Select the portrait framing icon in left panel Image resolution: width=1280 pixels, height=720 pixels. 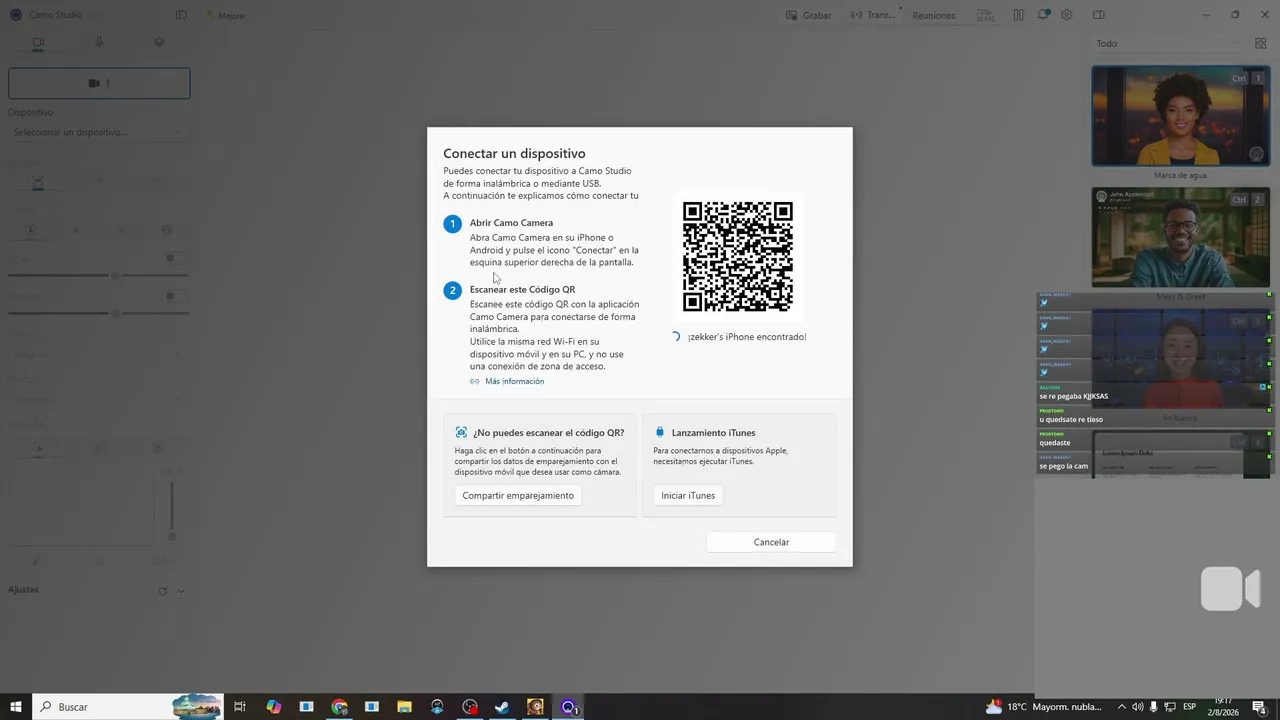[x=30, y=230]
